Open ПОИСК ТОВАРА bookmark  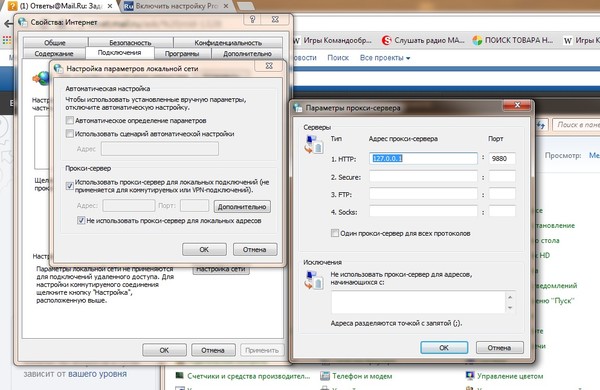tap(513, 40)
